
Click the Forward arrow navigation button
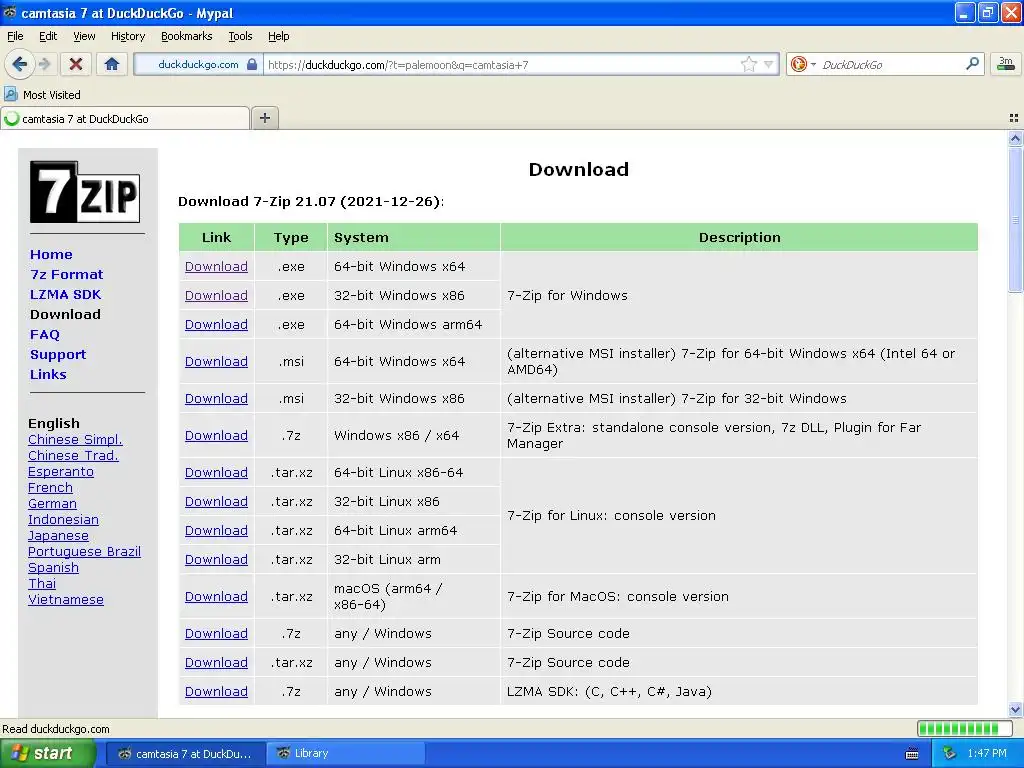pyautogui.click(x=44, y=64)
